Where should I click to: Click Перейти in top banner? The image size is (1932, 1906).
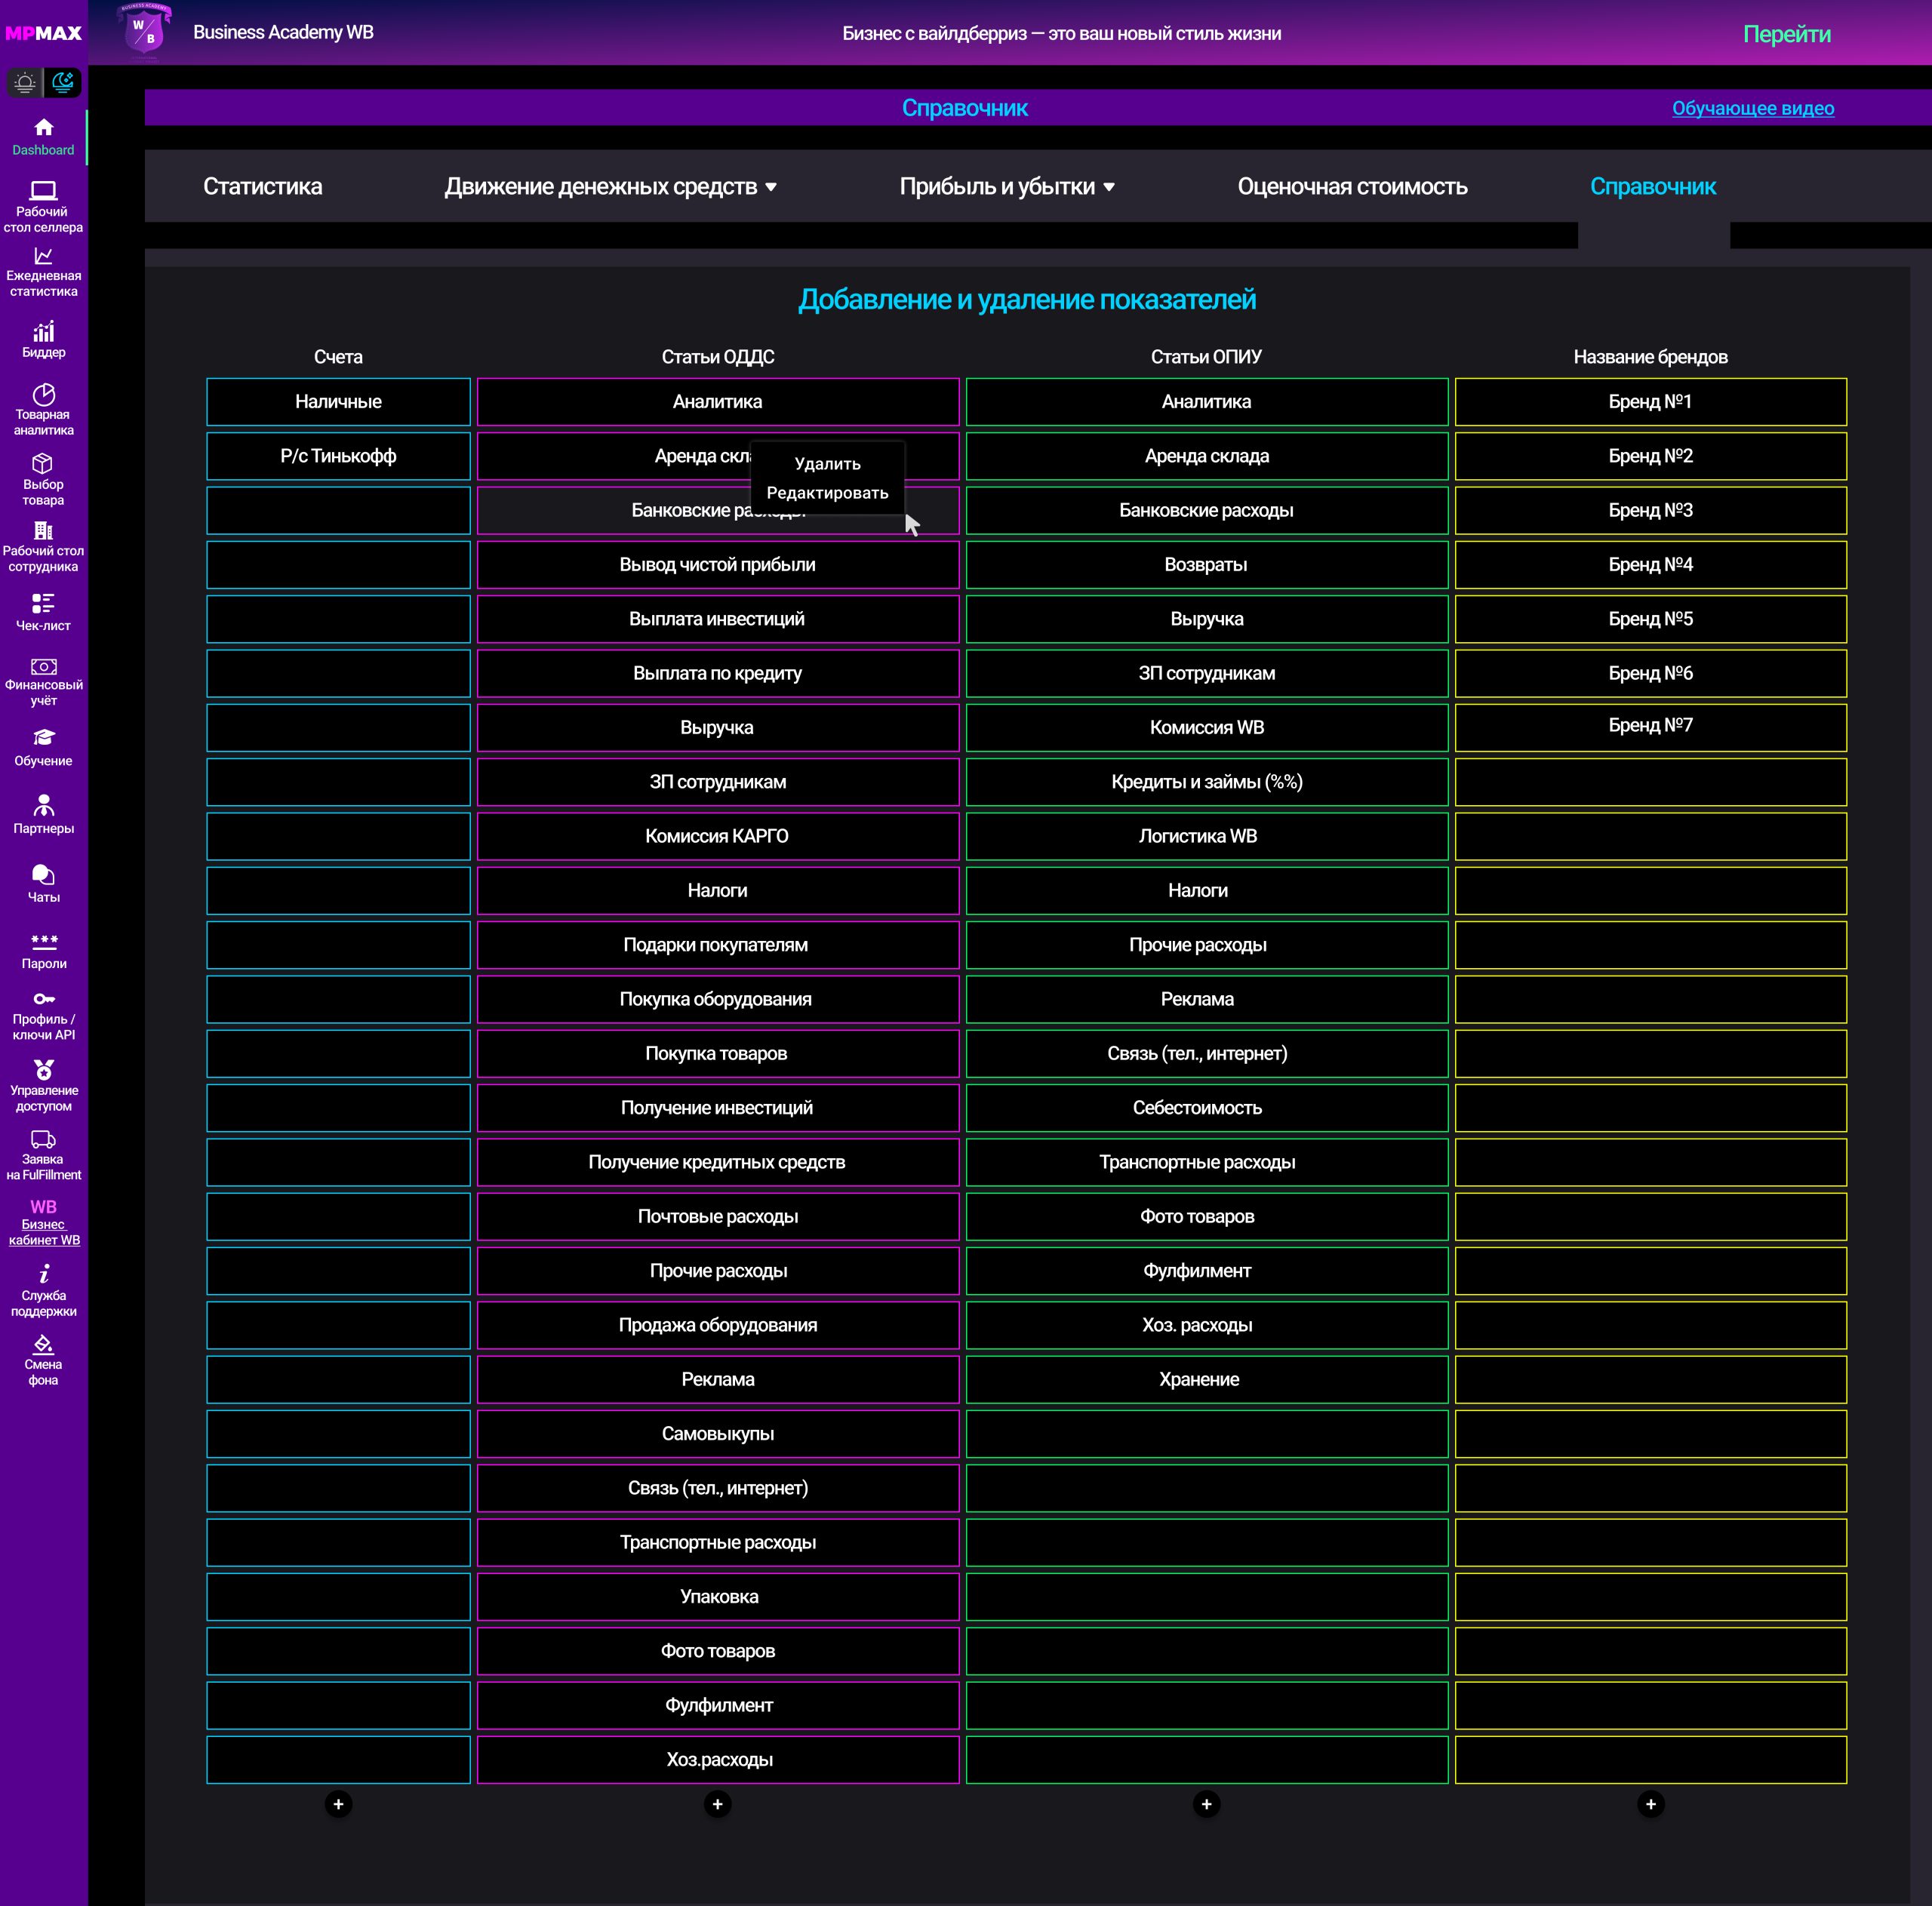(1786, 34)
